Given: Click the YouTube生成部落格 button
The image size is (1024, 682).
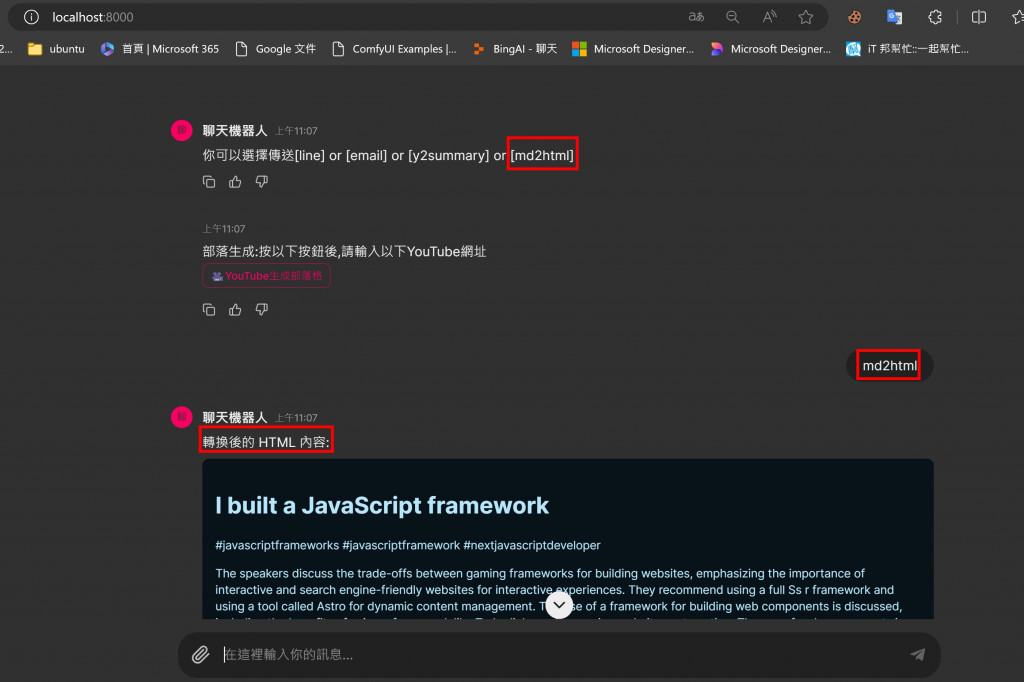Looking at the screenshot, I should [266, 276].
